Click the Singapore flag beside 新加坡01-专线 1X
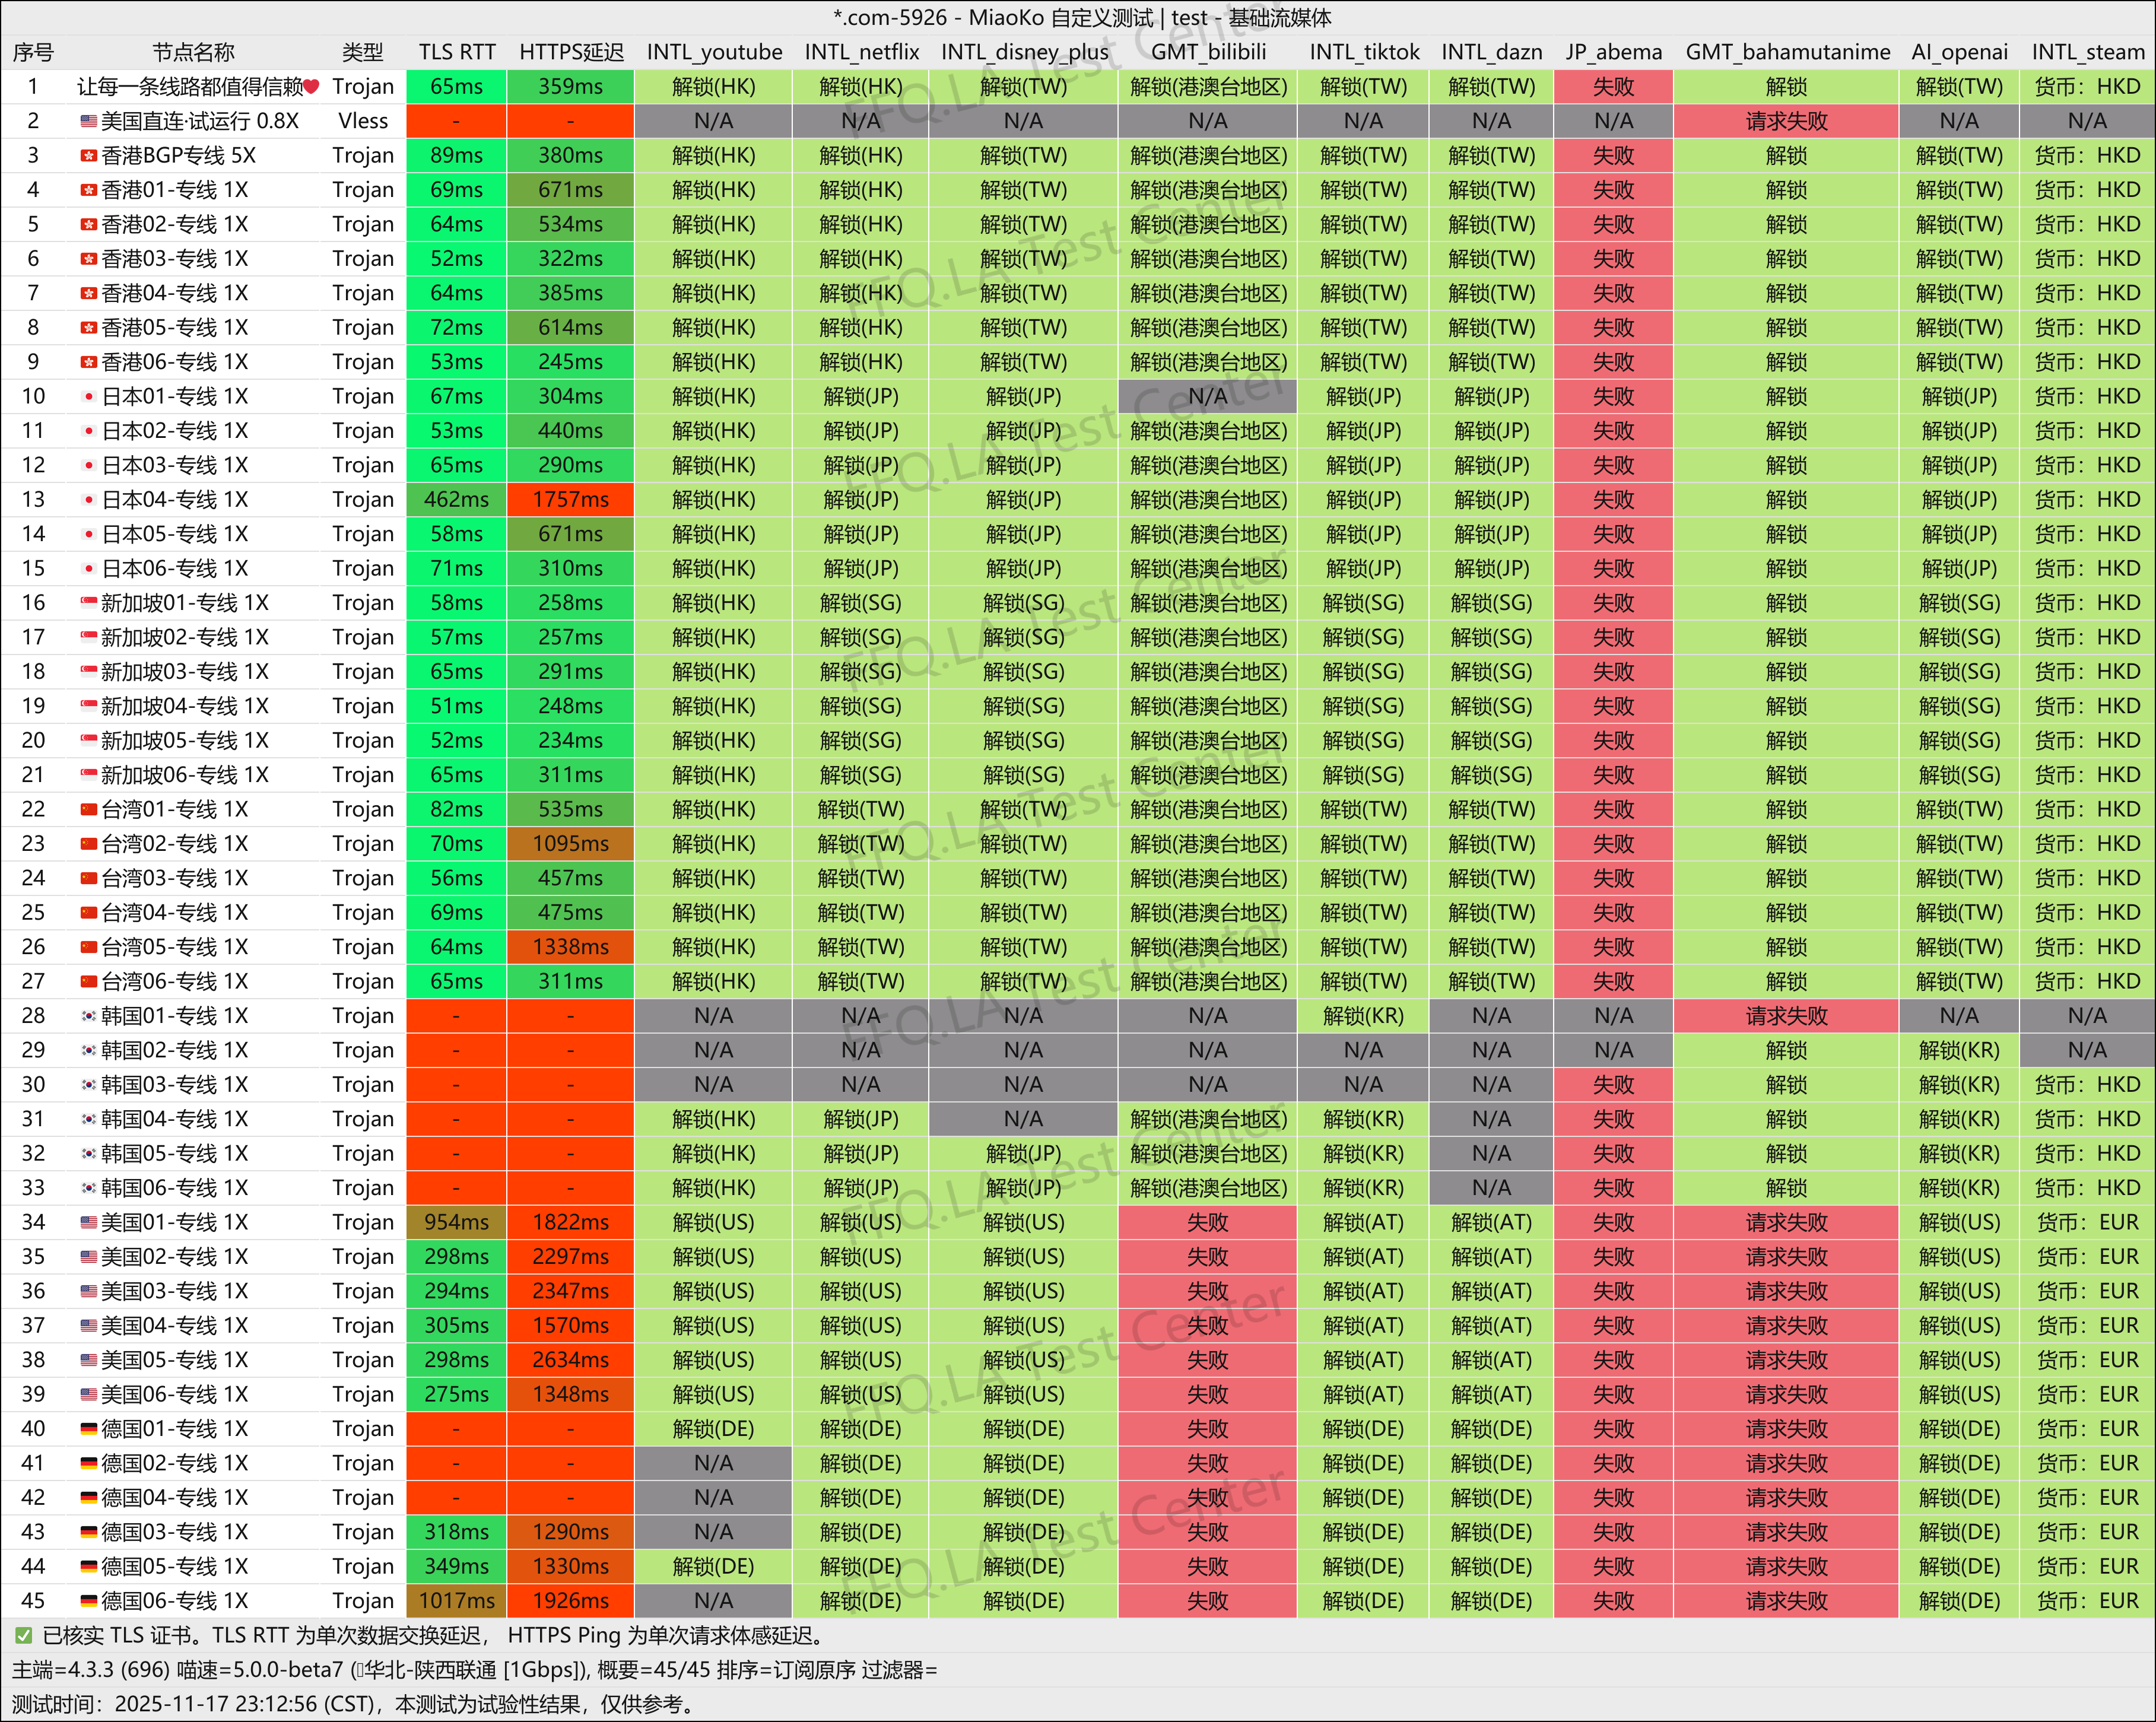Screen dimensions: 2156x1722 pyautogui.click(x=89, y=603)
